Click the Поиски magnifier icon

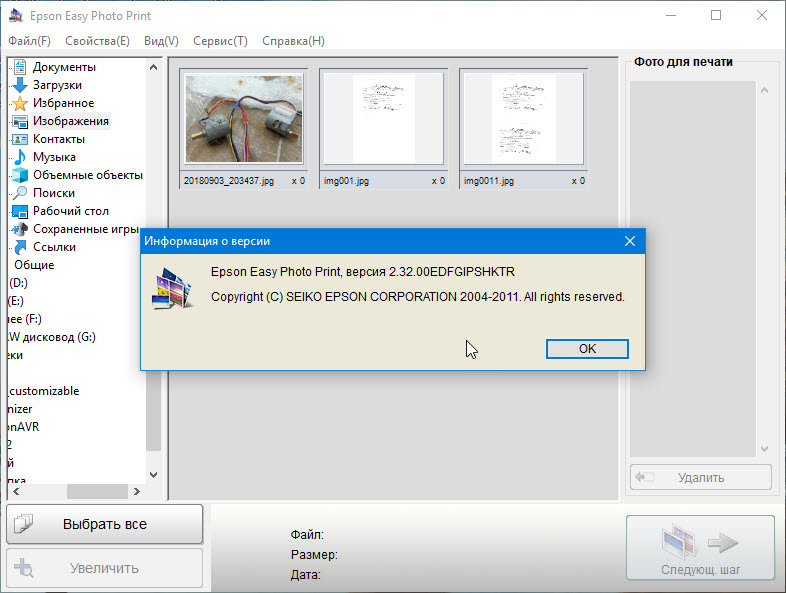click(20, 193)
